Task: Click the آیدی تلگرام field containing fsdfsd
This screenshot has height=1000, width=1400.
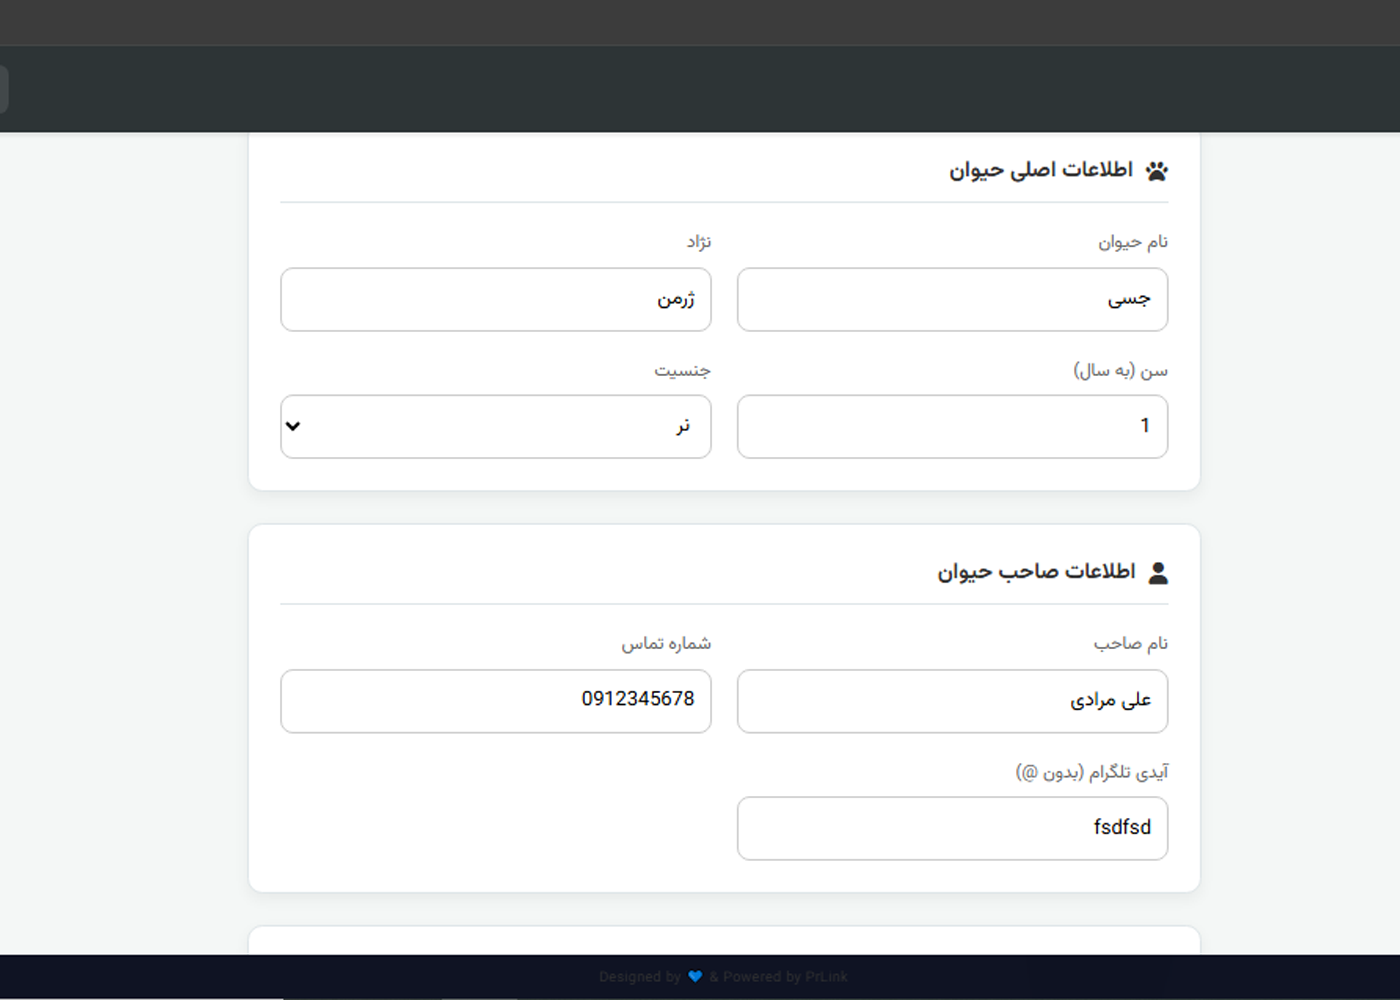Action: pyautogui.click(x=952, y=828)
